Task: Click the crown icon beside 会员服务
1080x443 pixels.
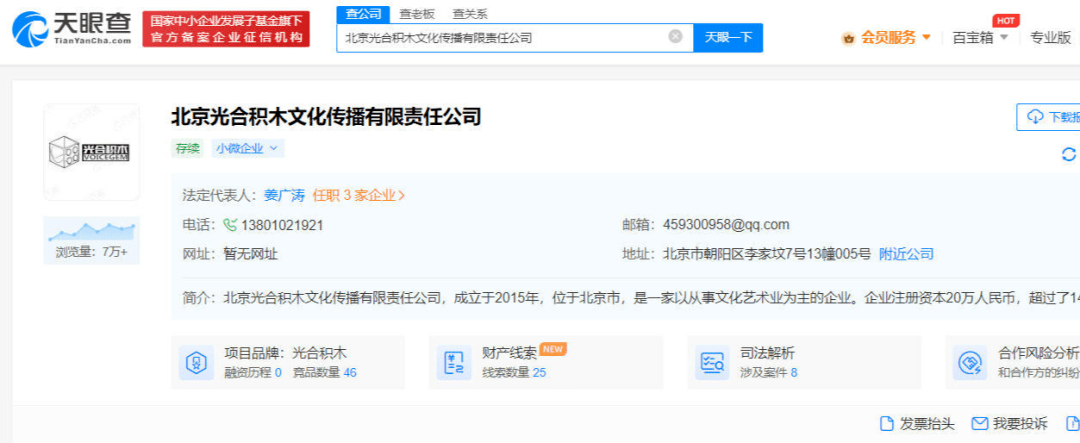Action: click(849, 38)
